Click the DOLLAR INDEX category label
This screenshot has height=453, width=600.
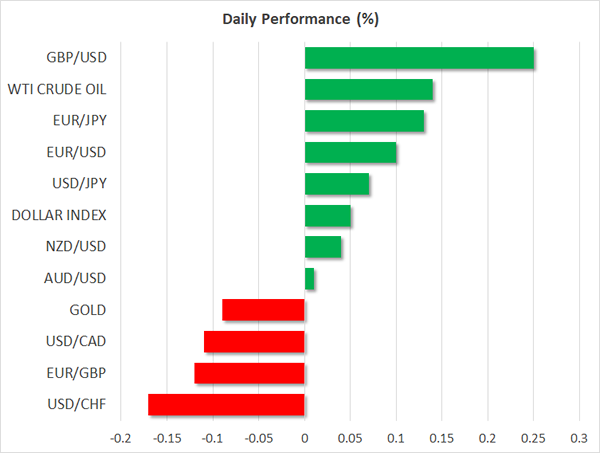click(59, 216)
